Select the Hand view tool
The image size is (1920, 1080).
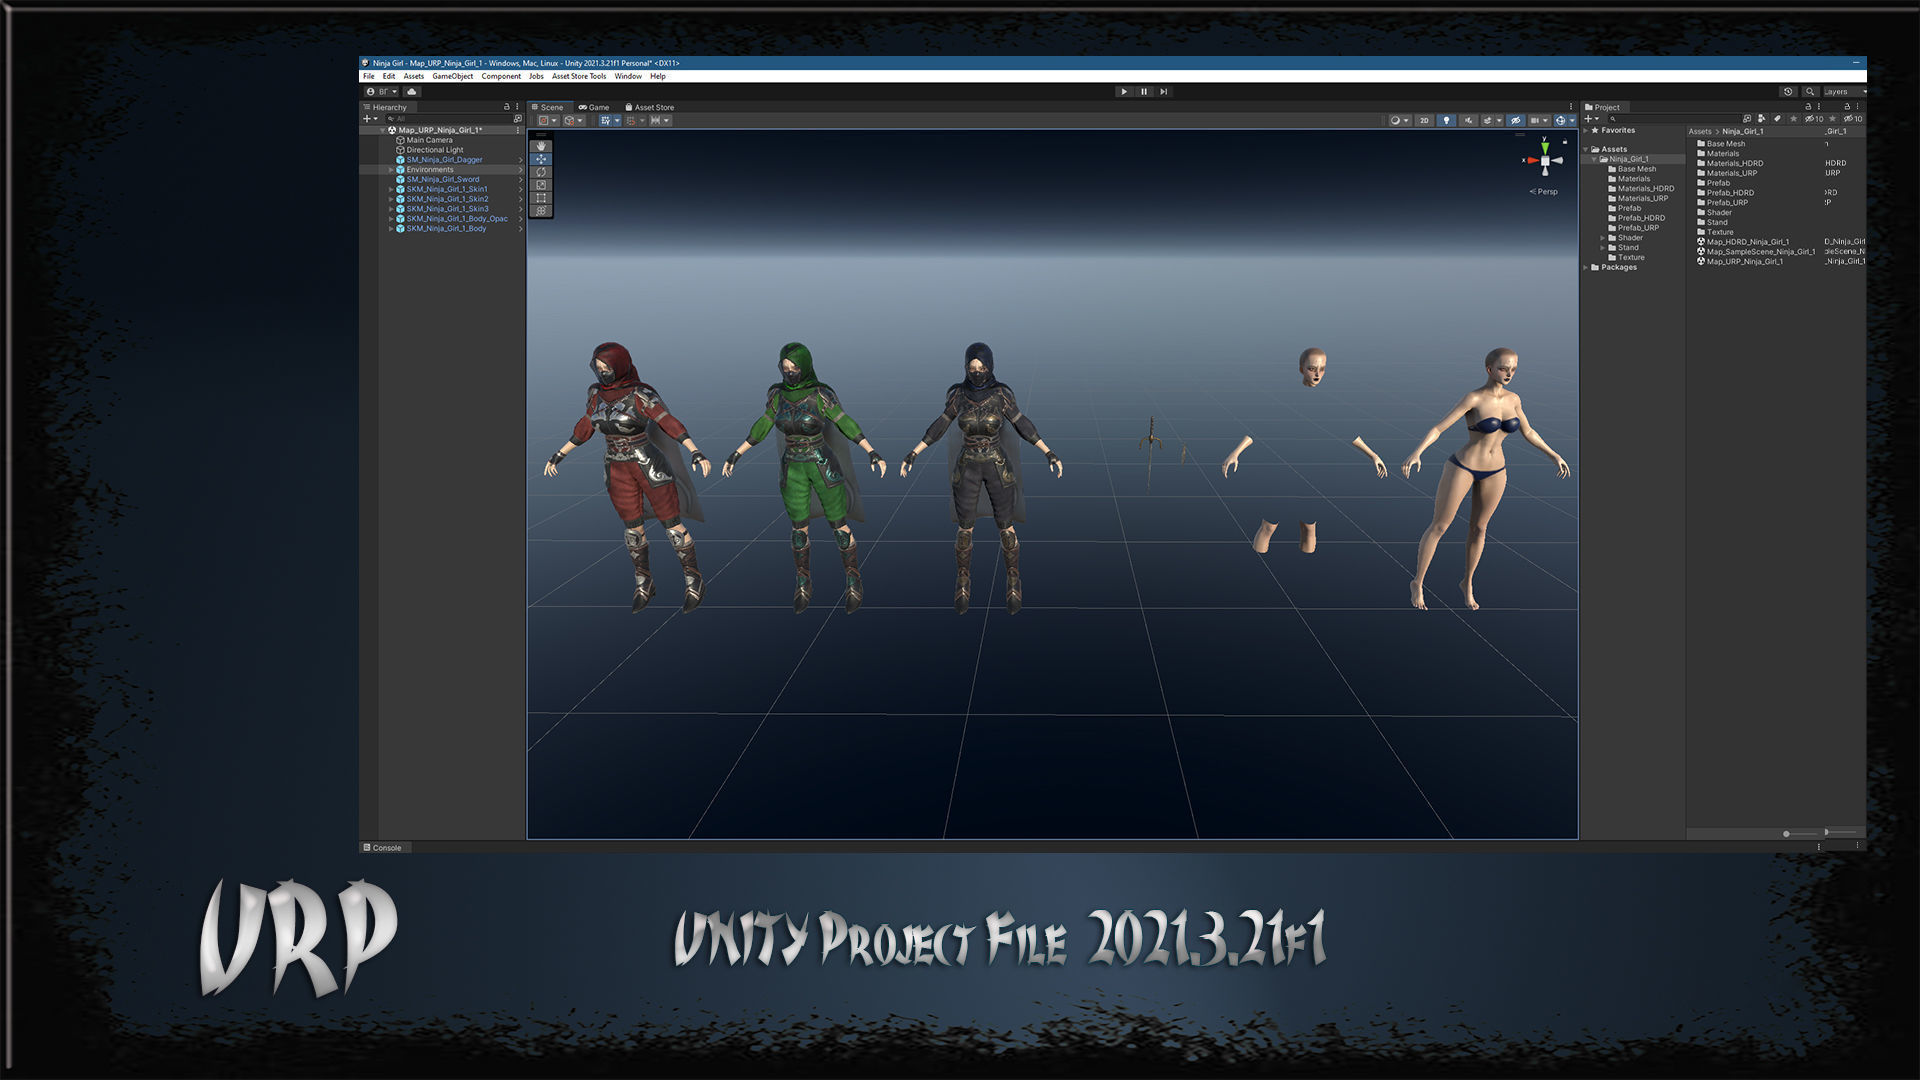(x=541, y=146)
